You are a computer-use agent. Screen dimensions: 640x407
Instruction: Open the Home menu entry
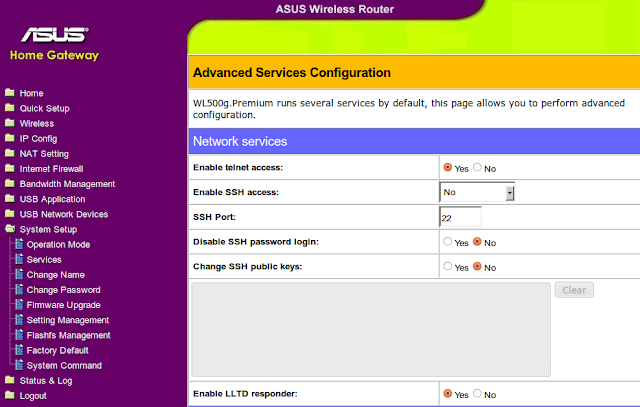coord(31,93)
